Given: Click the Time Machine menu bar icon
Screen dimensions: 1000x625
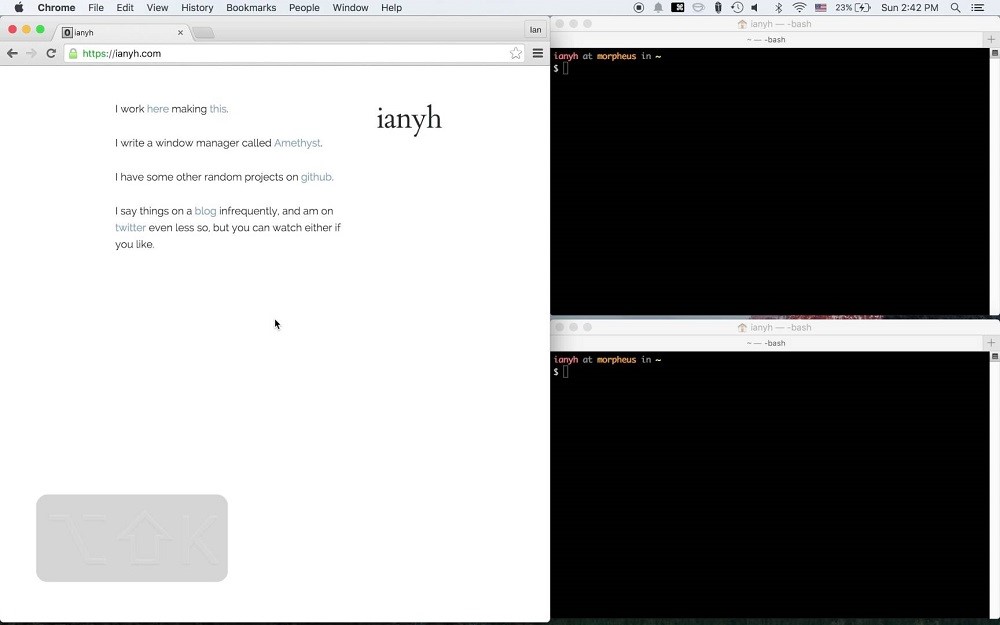Looking at the screenshot, I should [x=737, y=8].
